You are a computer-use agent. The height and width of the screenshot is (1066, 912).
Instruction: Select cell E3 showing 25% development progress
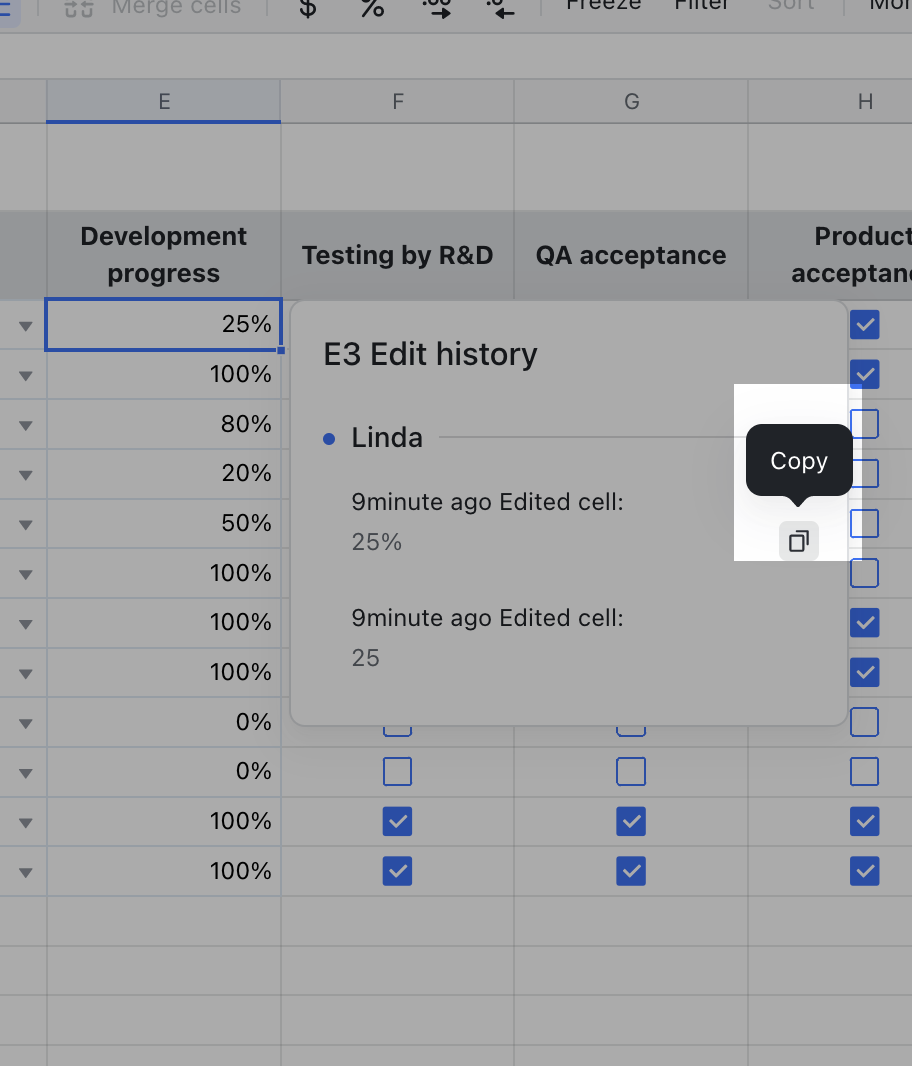coord(163,324)
